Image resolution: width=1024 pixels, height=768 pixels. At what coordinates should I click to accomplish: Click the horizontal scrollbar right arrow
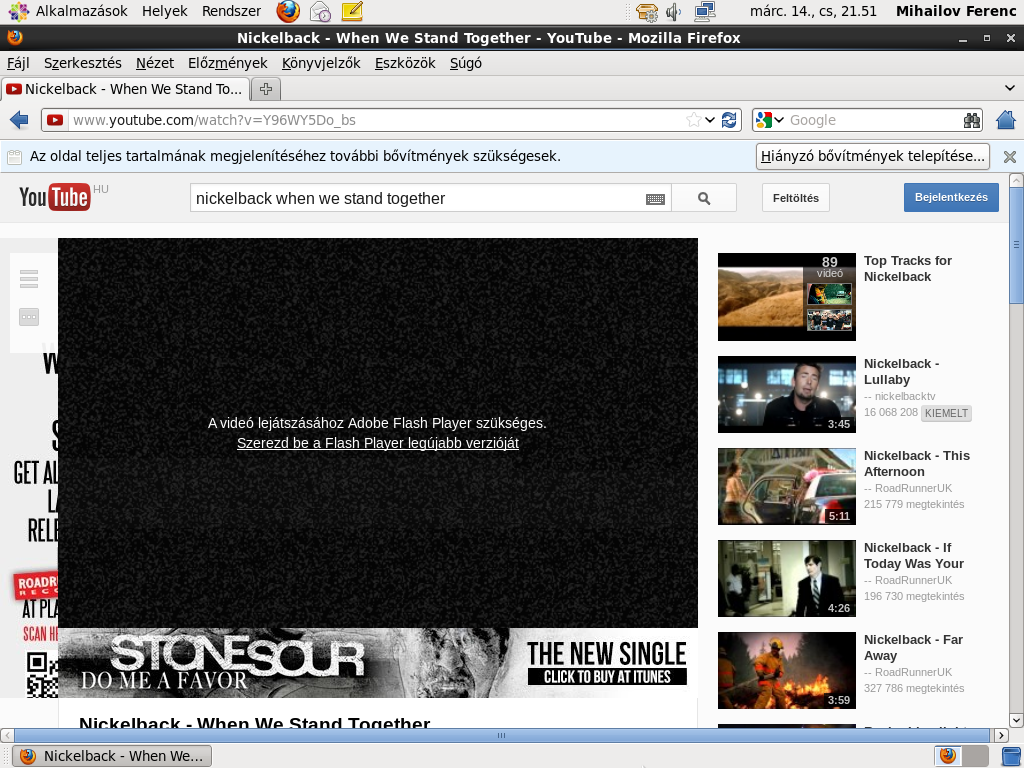click(x=1001, y=735)
